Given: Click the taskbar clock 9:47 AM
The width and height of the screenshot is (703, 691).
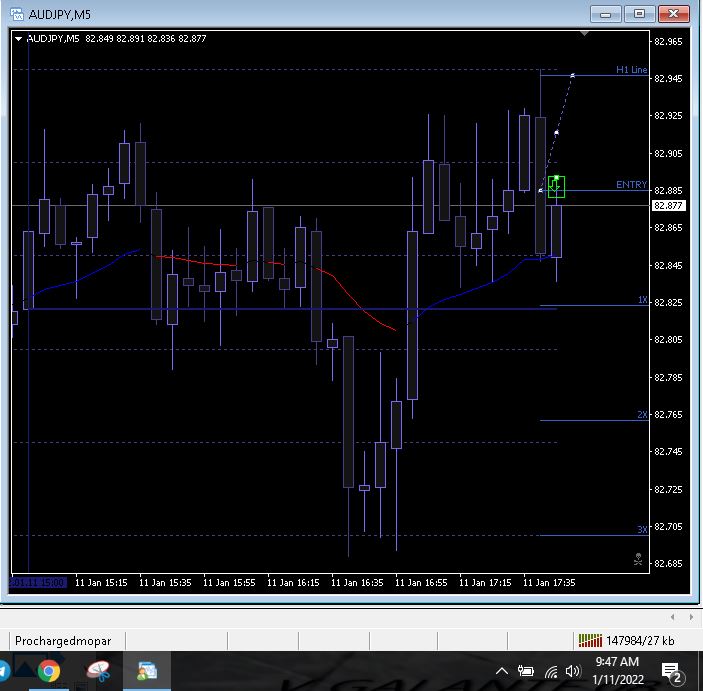Looking at the screenshot, I should [x=617, y=662].
